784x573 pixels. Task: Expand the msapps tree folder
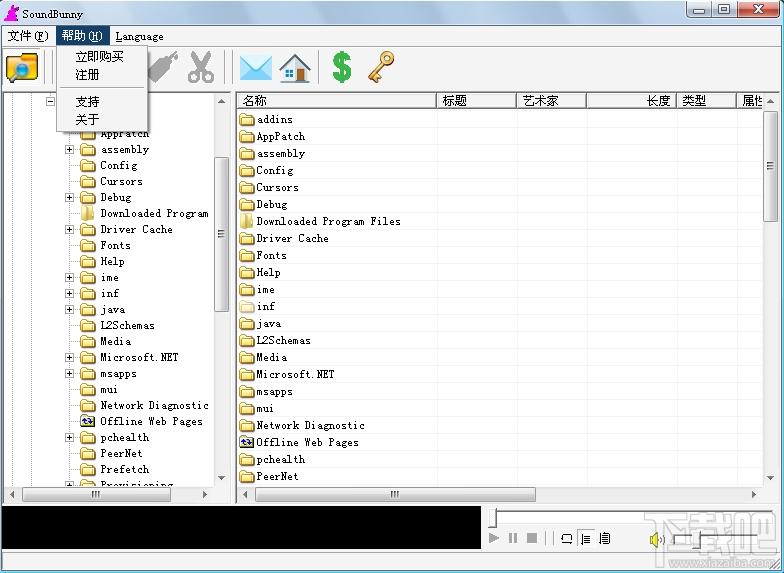pyautogui.click(x=70, y=374)
